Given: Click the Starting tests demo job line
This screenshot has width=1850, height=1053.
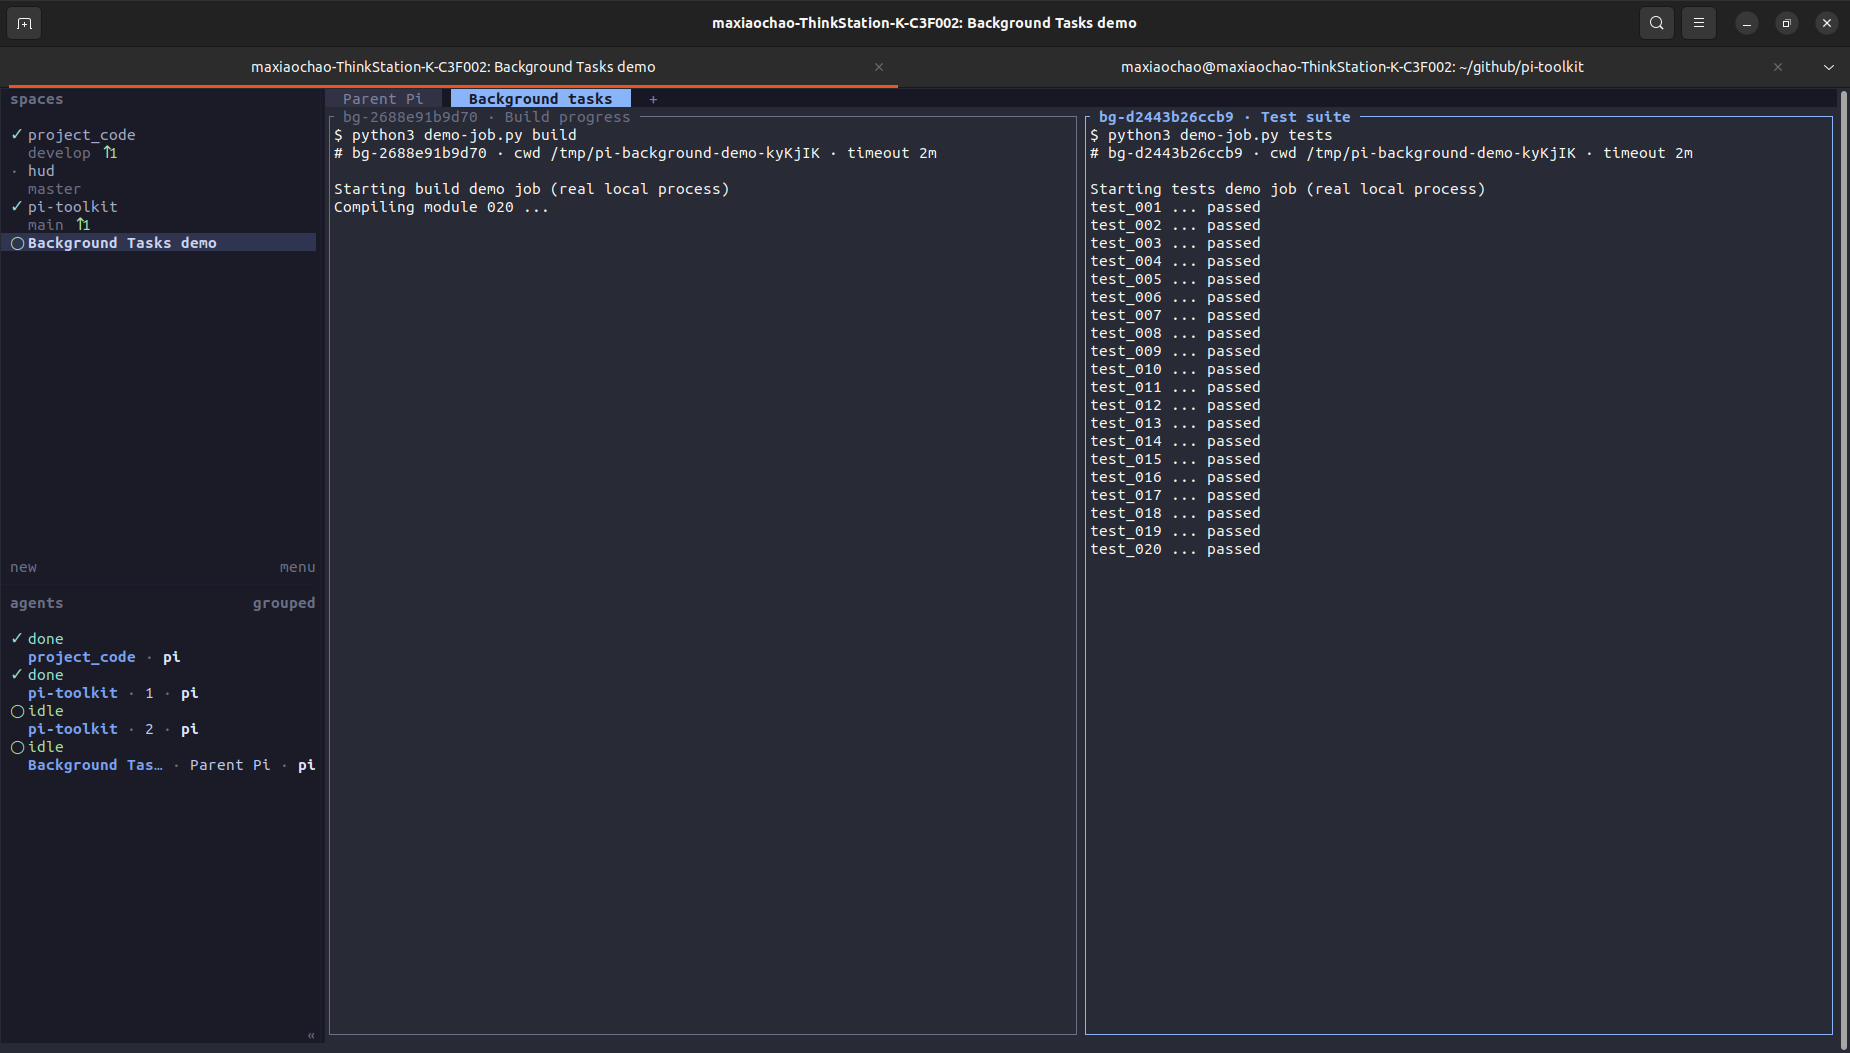Looking at the screenshot, I should [1288, 189].
